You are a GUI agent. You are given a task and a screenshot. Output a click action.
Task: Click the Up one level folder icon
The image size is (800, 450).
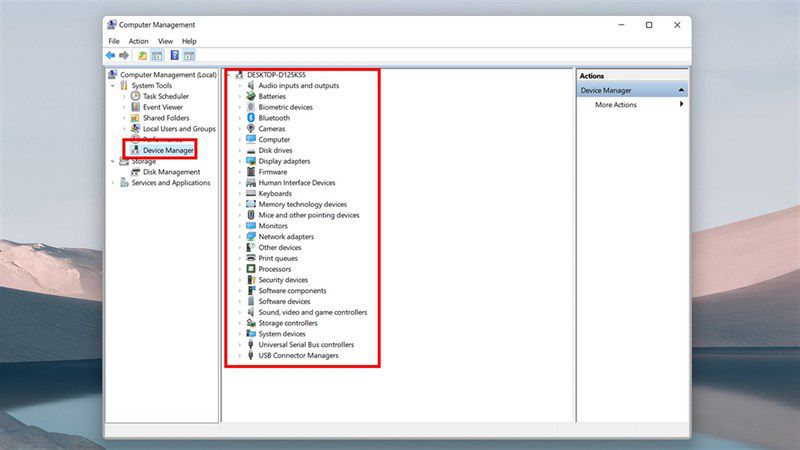pos(142,55)
